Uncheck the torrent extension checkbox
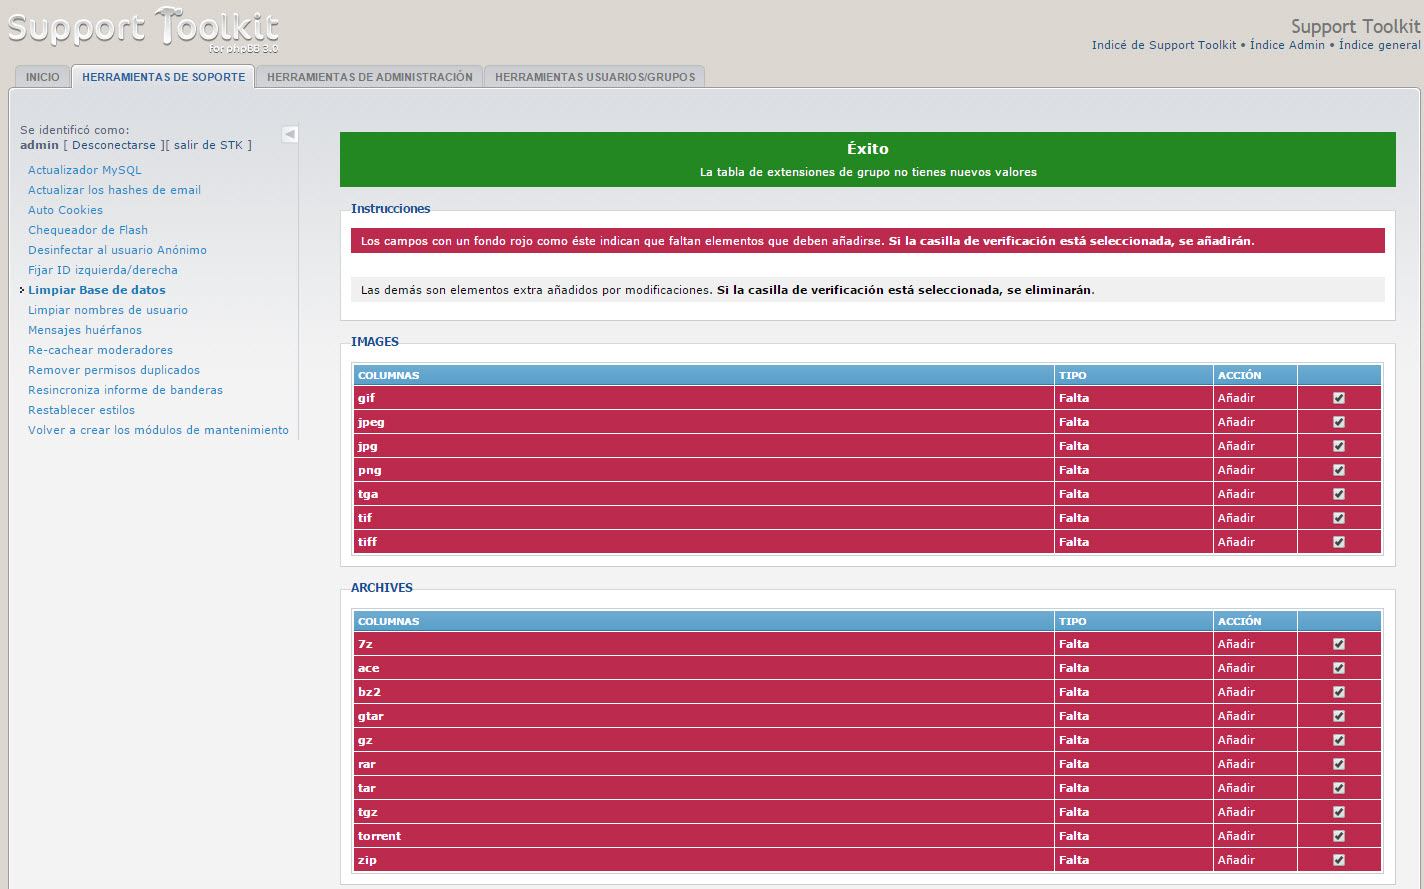 click(1339, 836)
